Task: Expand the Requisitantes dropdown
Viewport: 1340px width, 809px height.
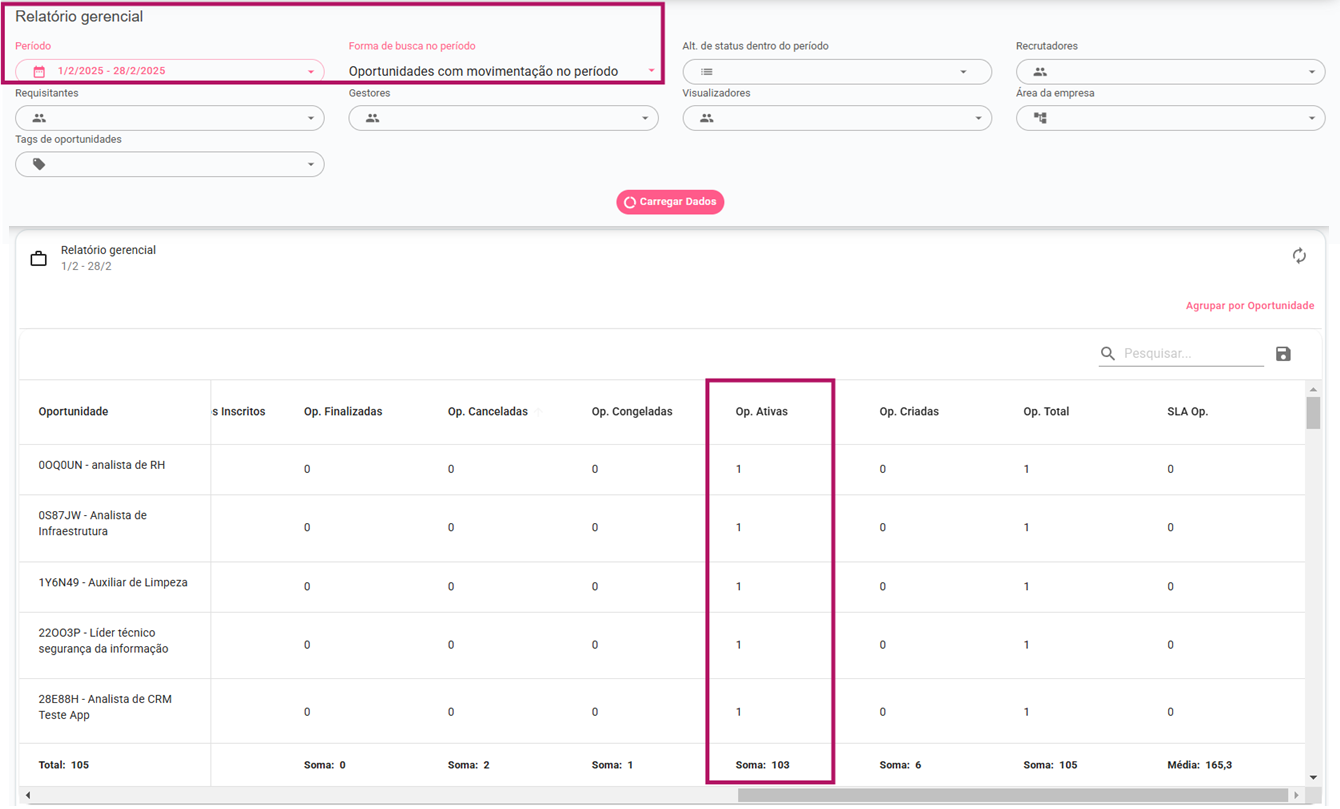Action: pos(169,118)
